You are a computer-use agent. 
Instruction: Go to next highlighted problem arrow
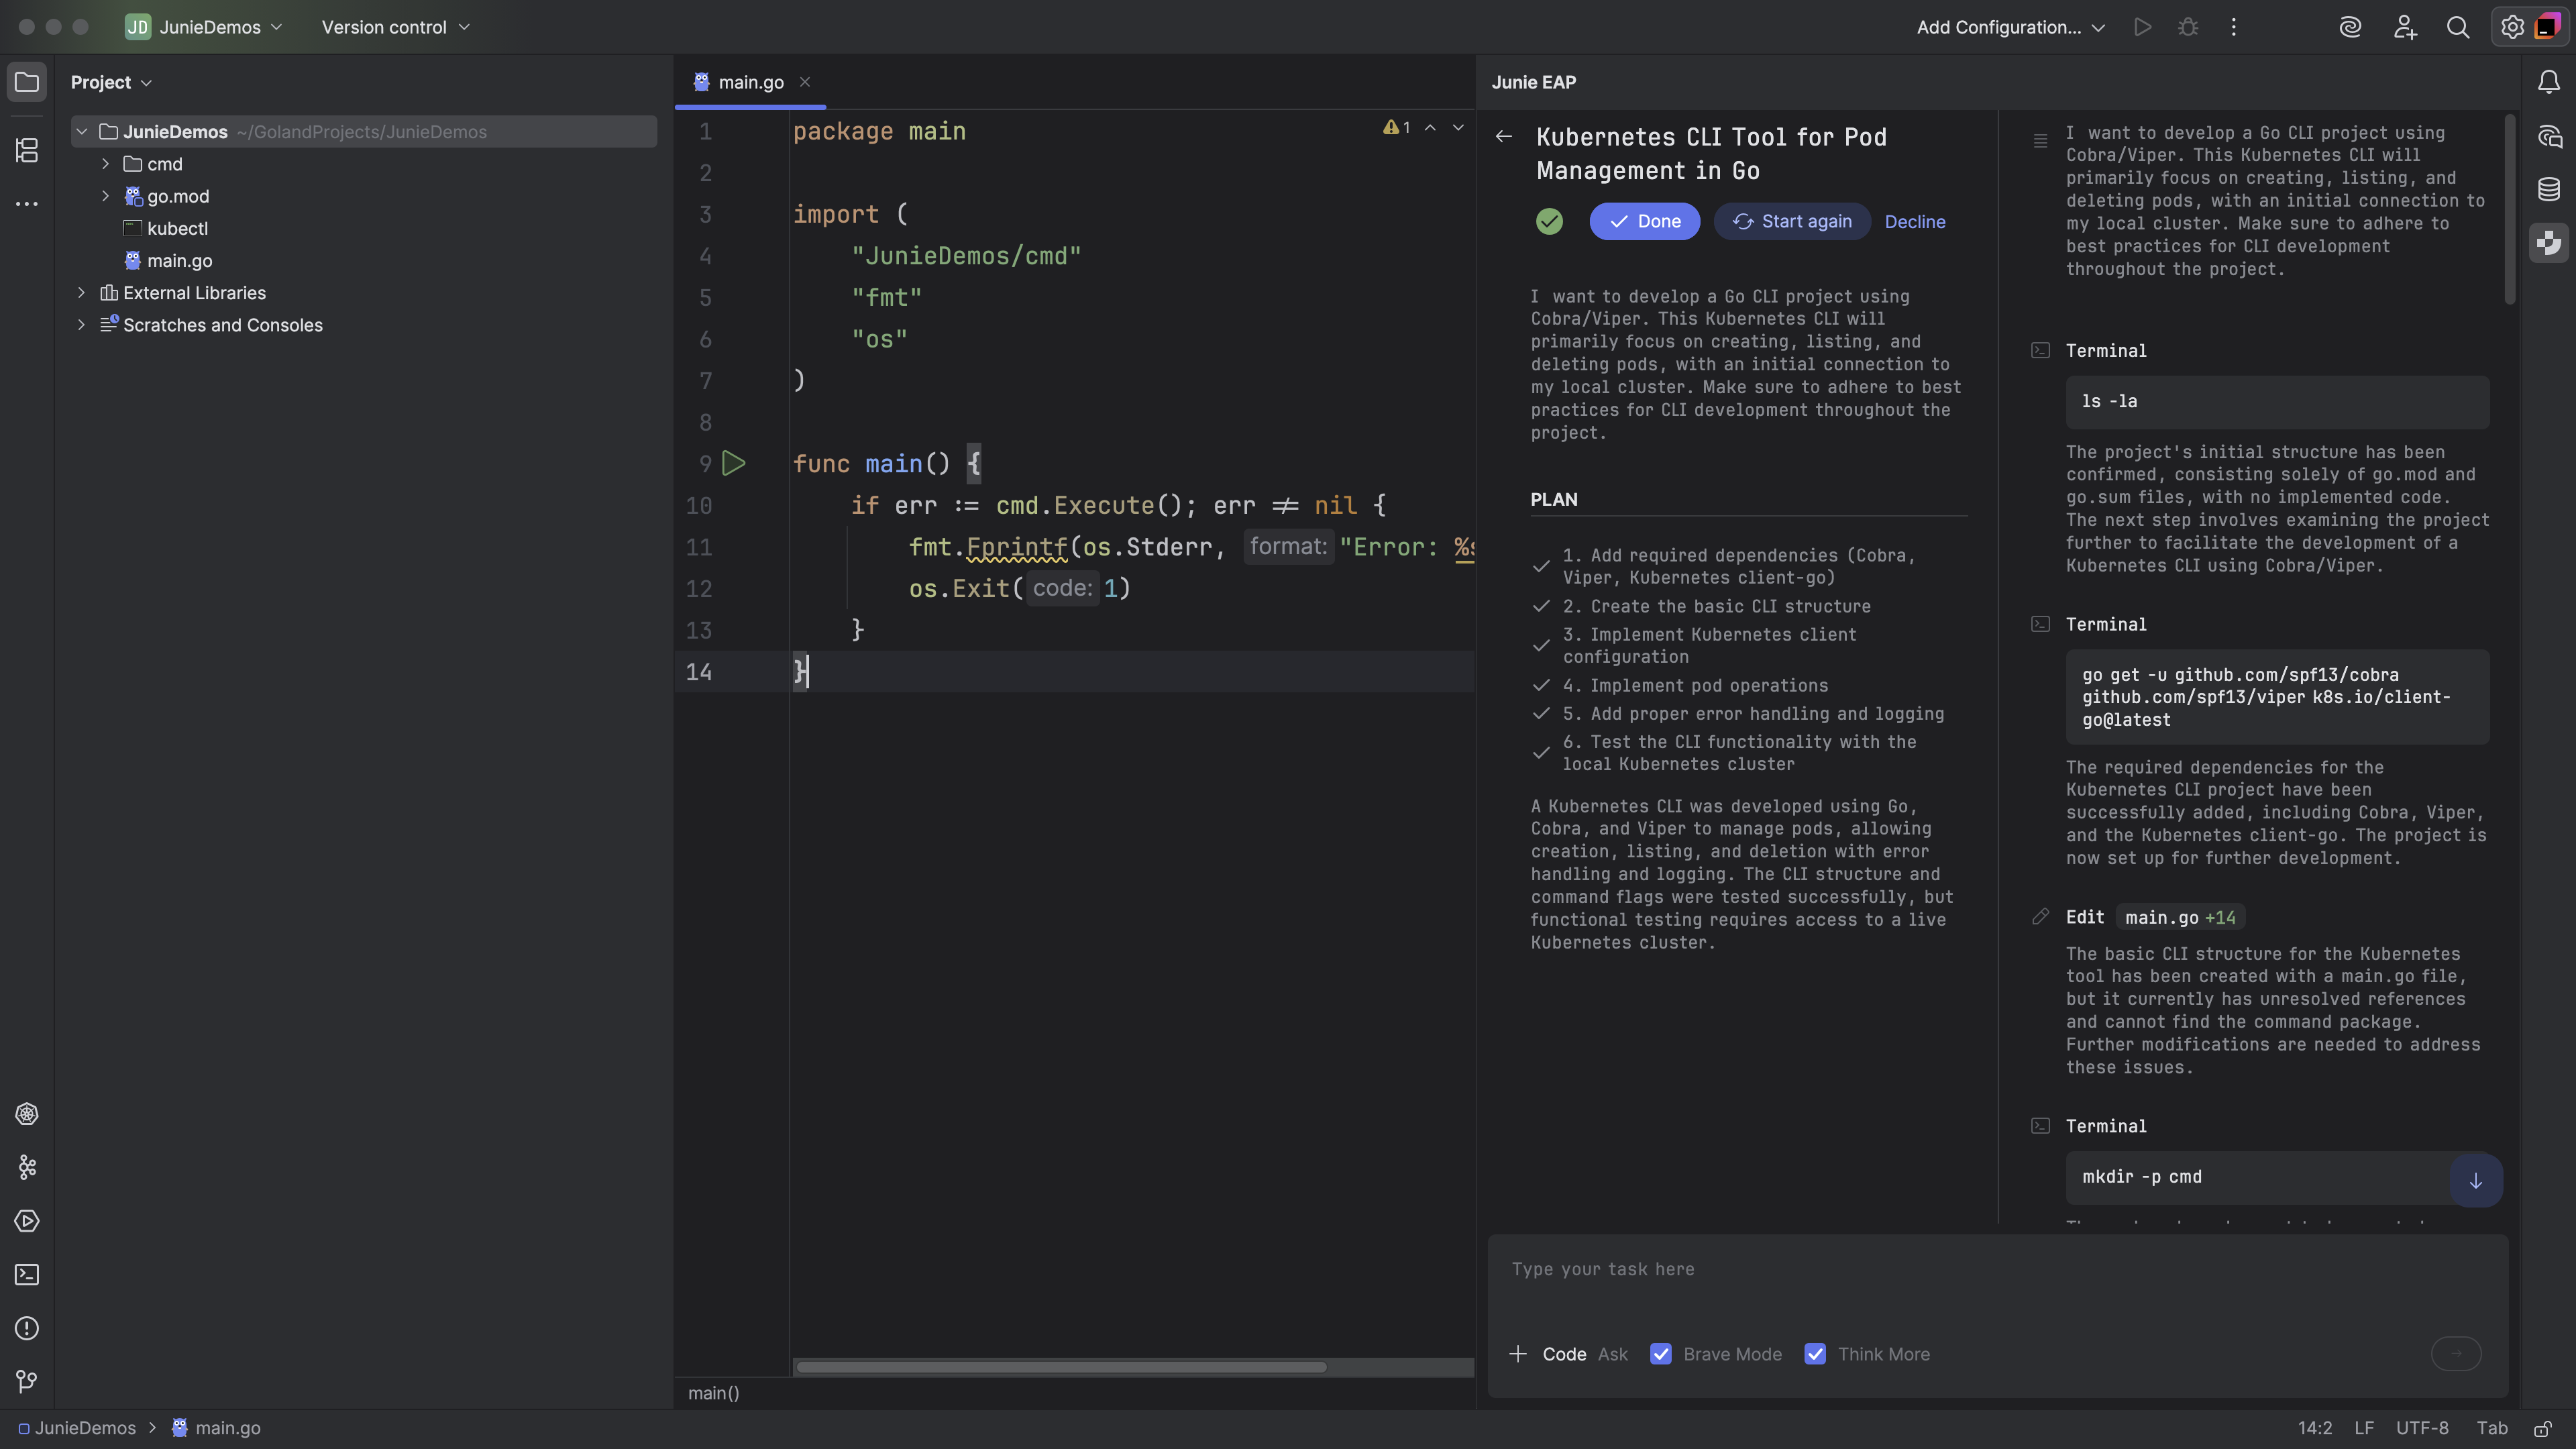(x=1458, y=128)
